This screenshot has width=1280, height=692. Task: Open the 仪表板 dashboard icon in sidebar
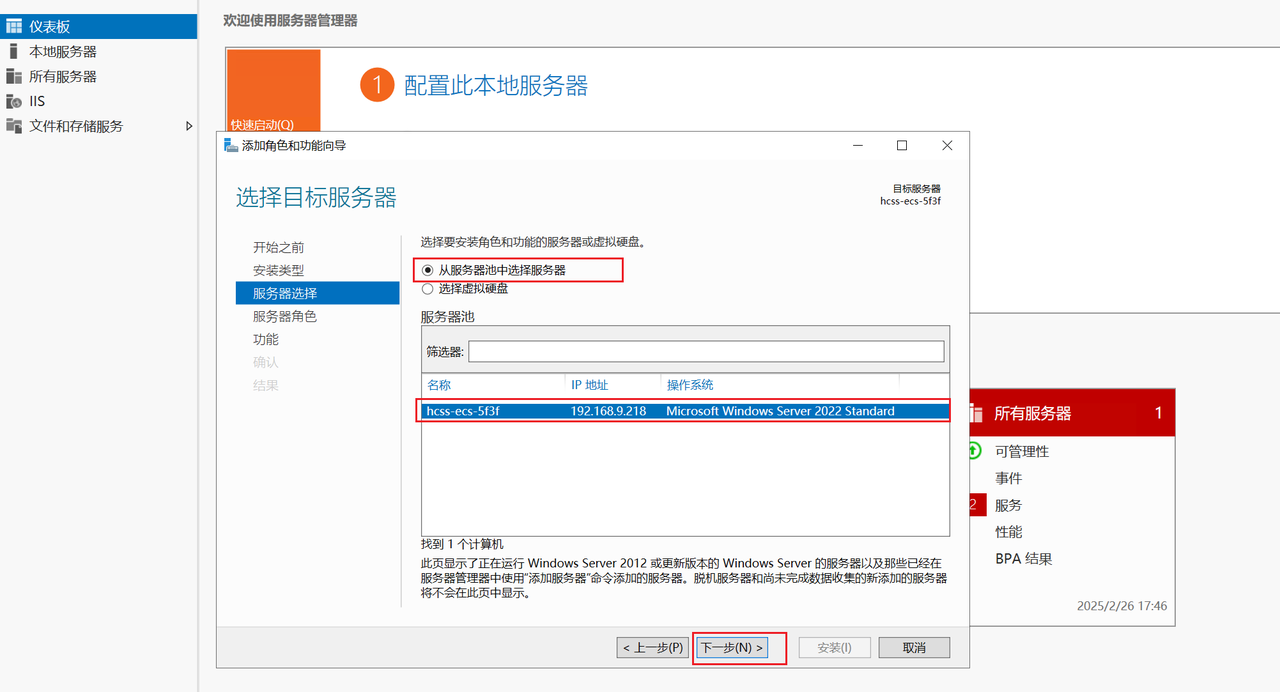(14, 27)
